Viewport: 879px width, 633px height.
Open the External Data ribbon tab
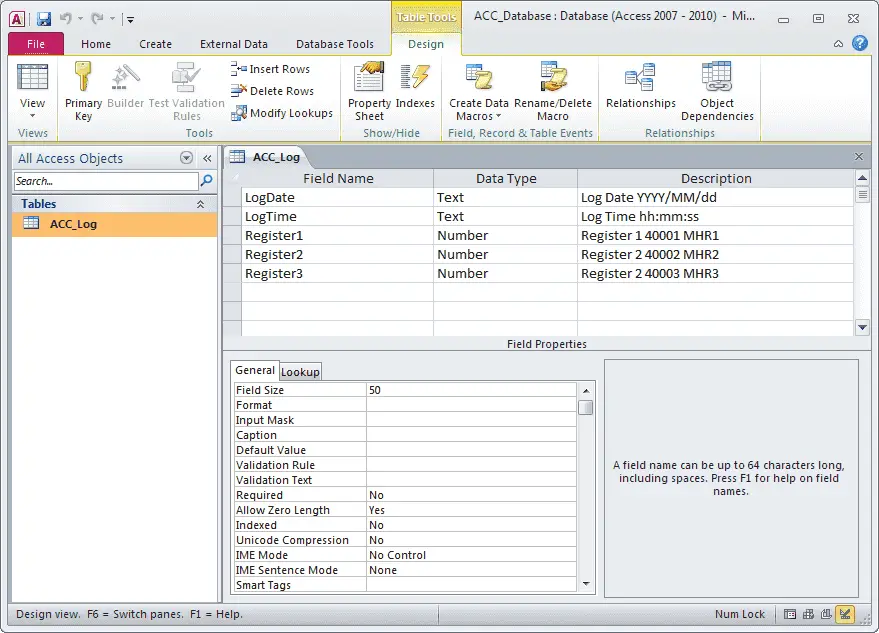coord(234,44)
